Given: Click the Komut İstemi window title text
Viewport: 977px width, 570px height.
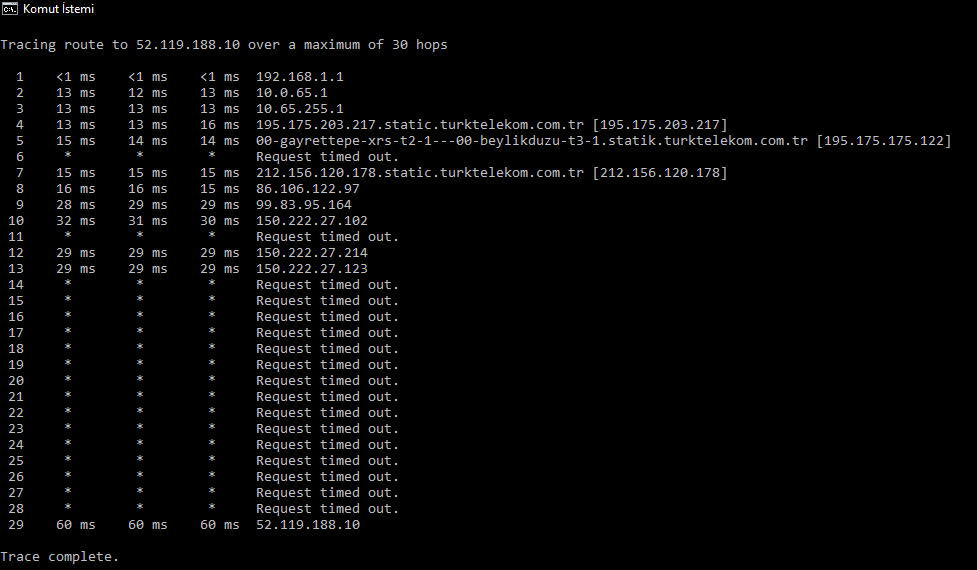Looking at the screenshot, I should [x=59, y=9].
